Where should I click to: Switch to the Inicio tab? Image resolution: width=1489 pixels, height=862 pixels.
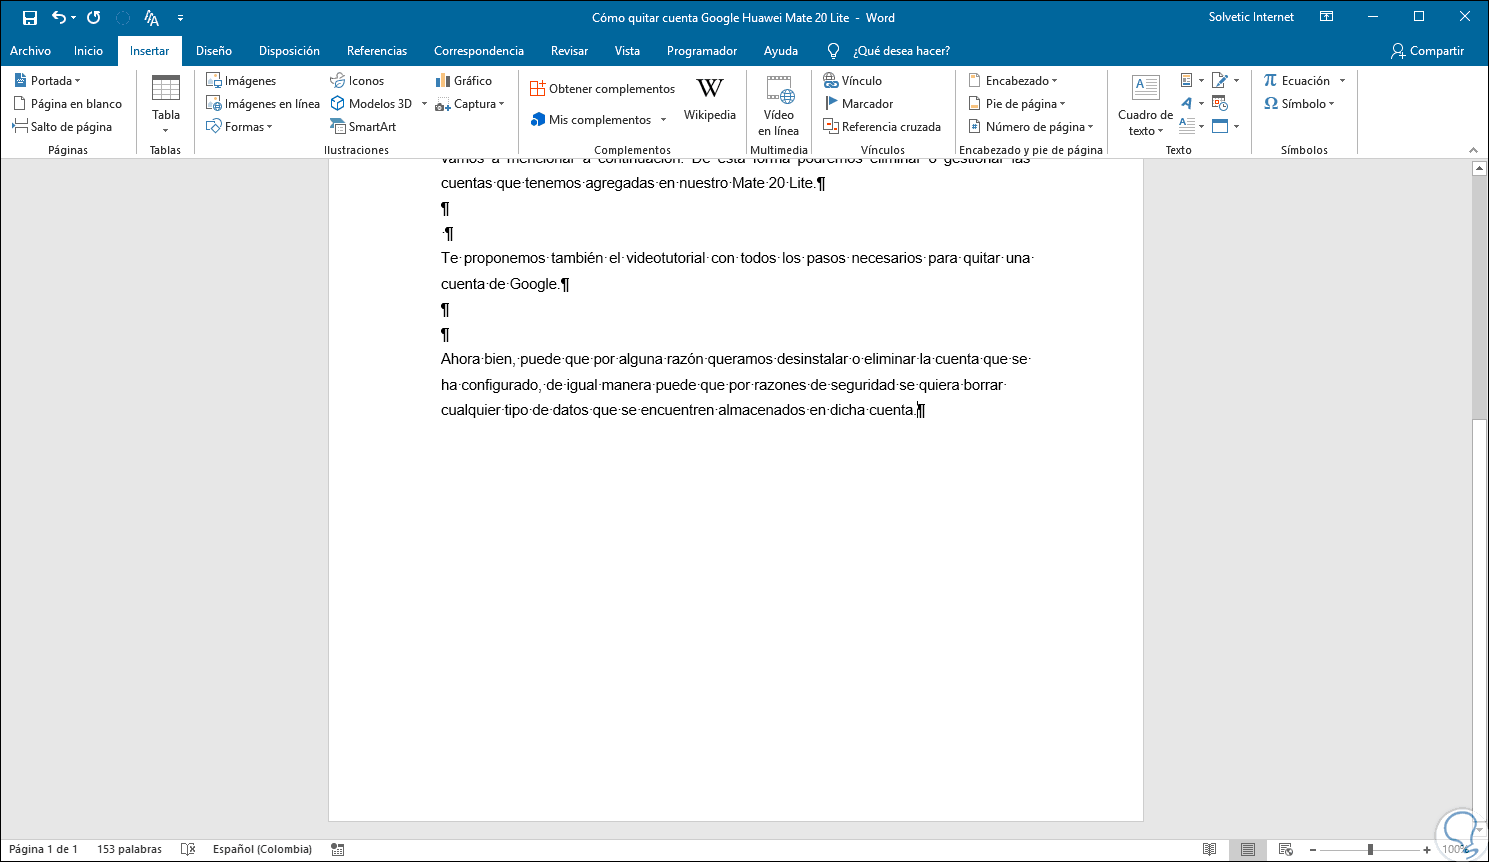point(88,51)
